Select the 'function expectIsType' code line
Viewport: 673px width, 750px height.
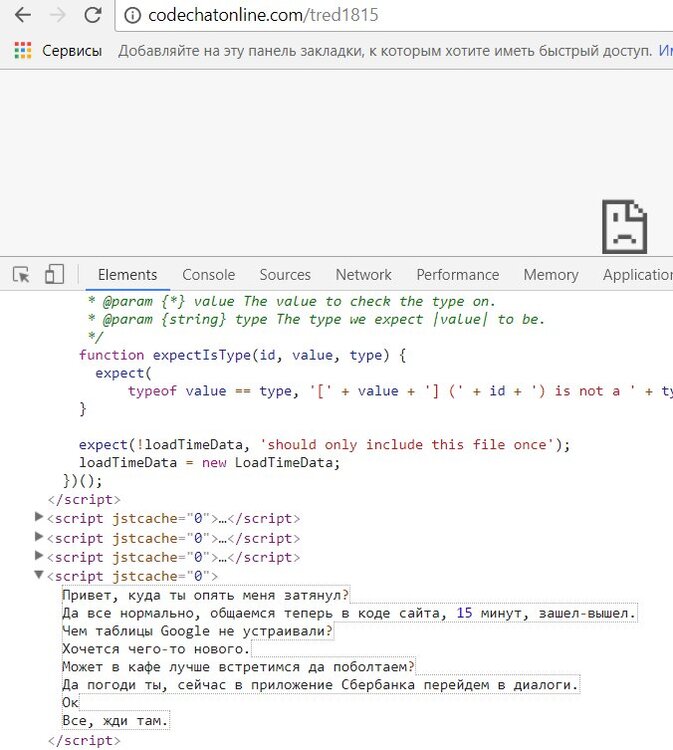230,355
